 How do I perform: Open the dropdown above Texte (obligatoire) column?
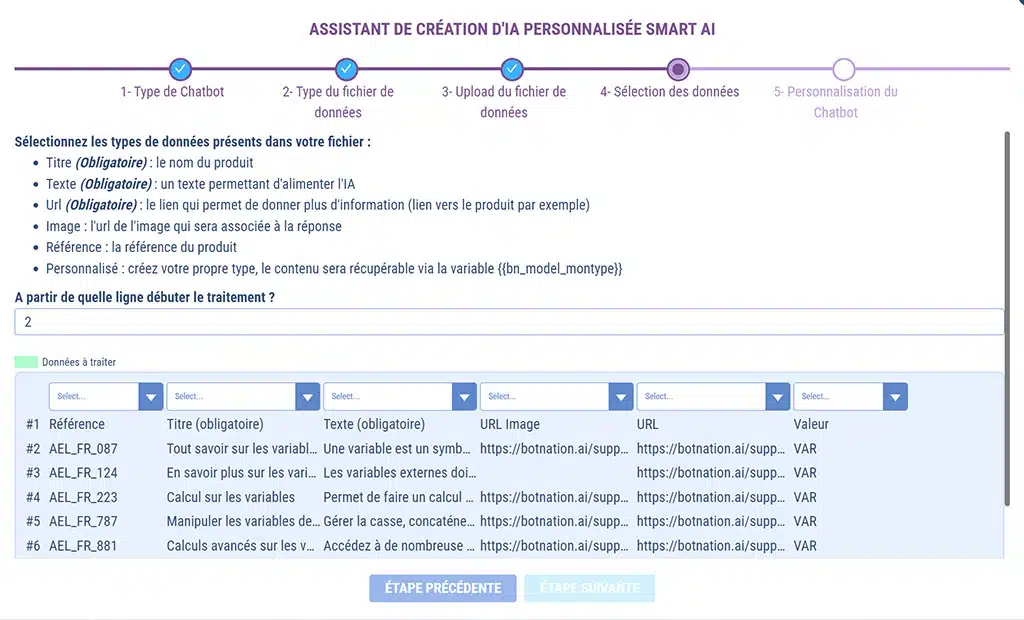coord(400,397)
